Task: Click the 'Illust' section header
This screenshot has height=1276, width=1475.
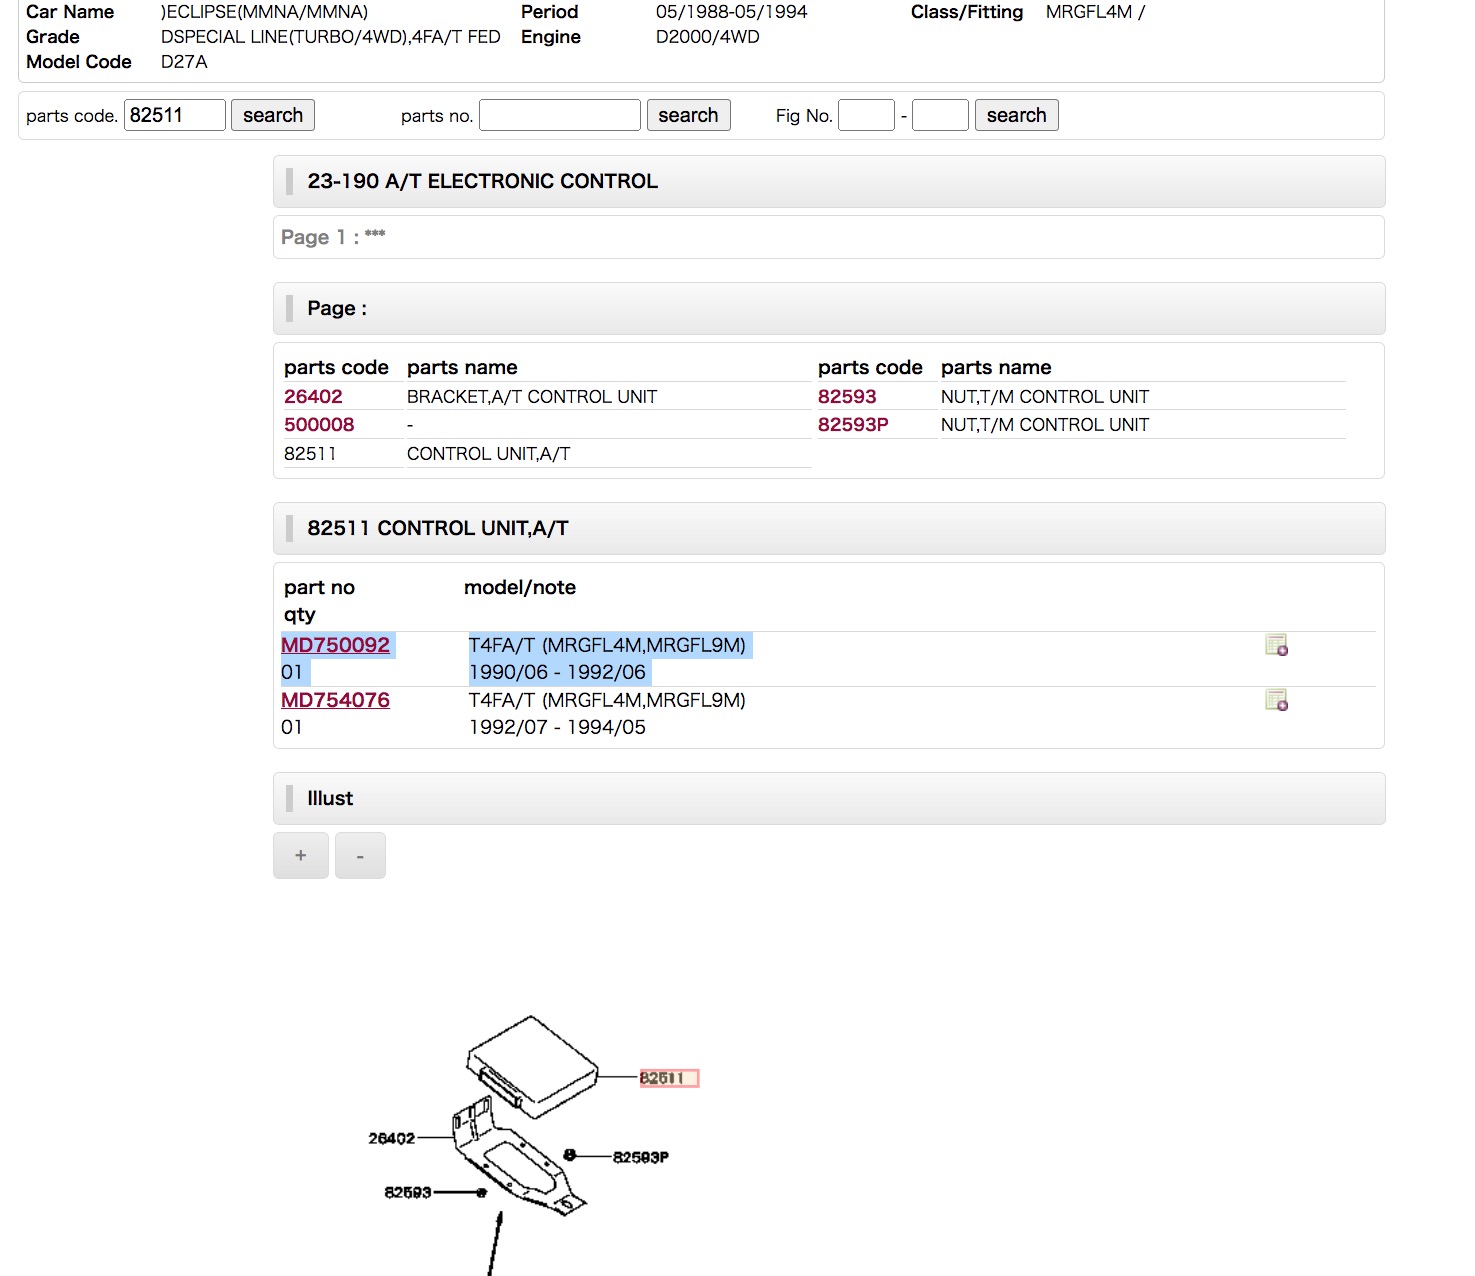Action: [x=829, y=798]
